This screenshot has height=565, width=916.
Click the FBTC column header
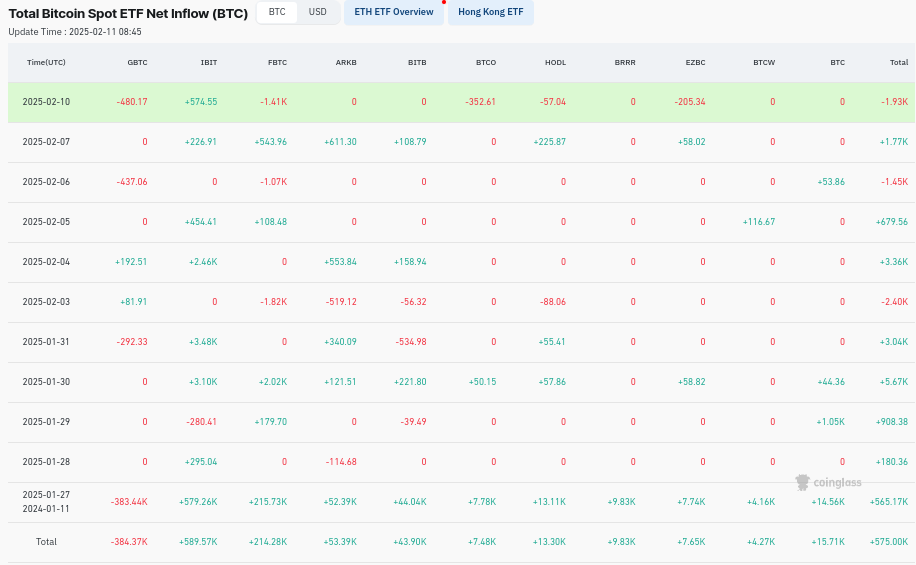coord(277,63)
